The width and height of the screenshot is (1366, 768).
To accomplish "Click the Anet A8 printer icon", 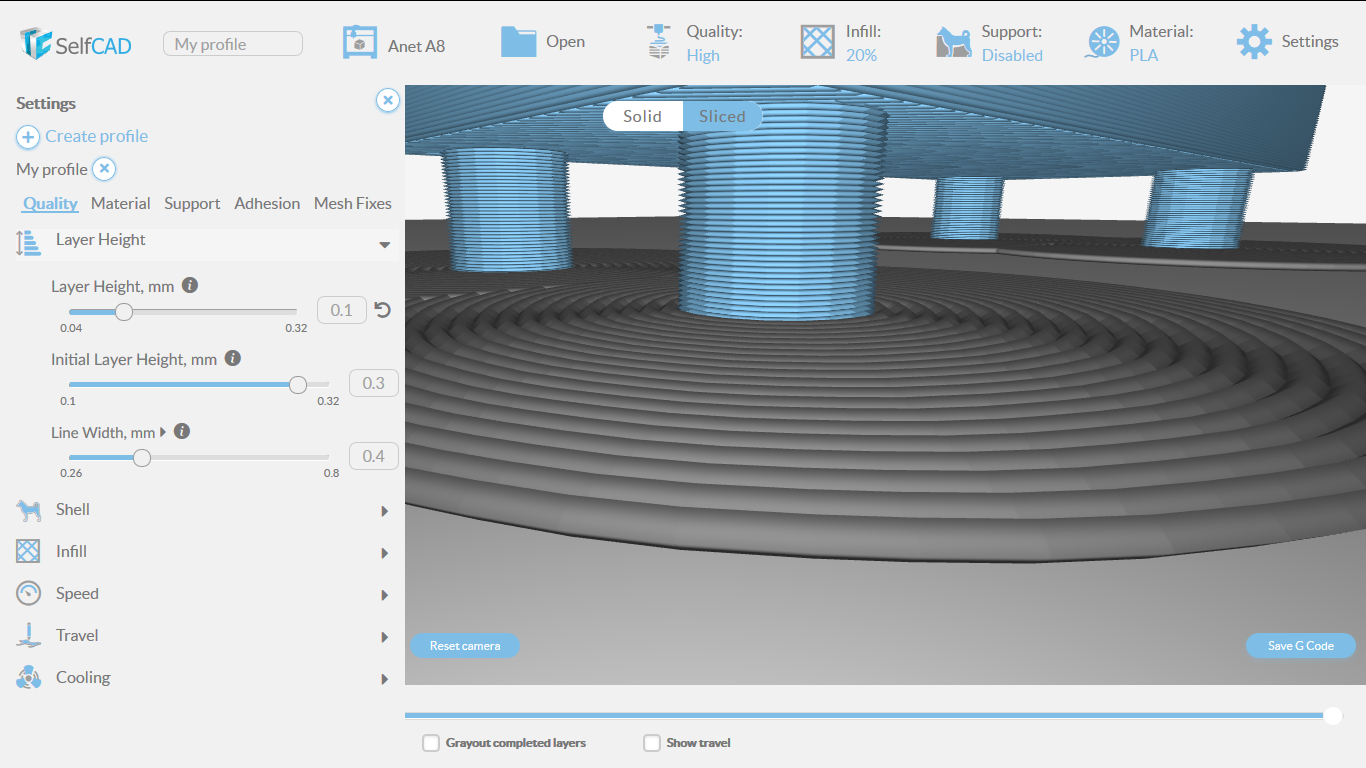I will pos(360,42).
